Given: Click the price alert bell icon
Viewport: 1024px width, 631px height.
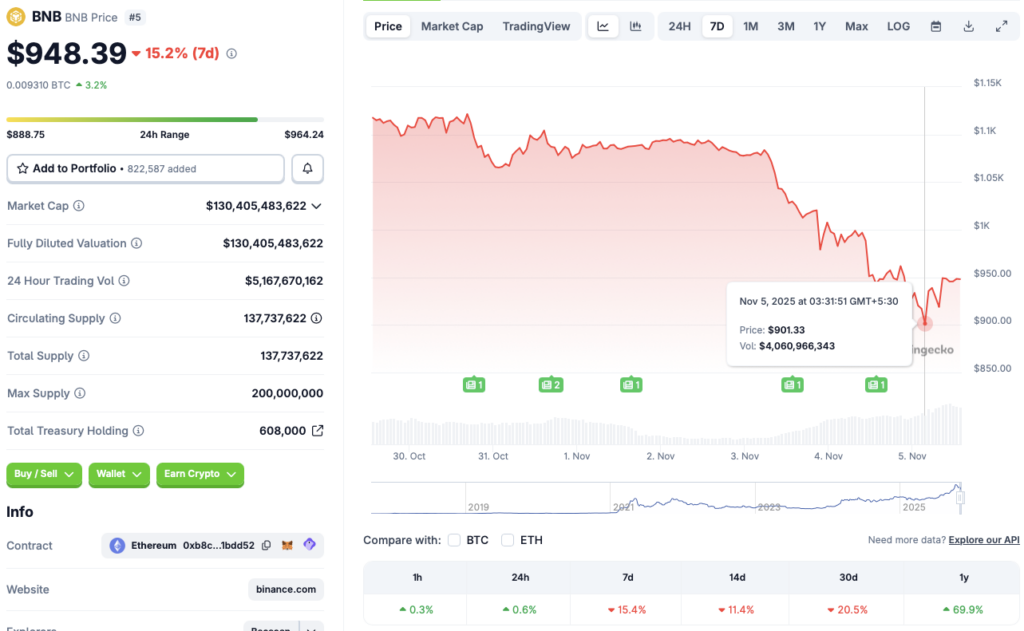Looking at the screenshot, I should pos(307,168).
